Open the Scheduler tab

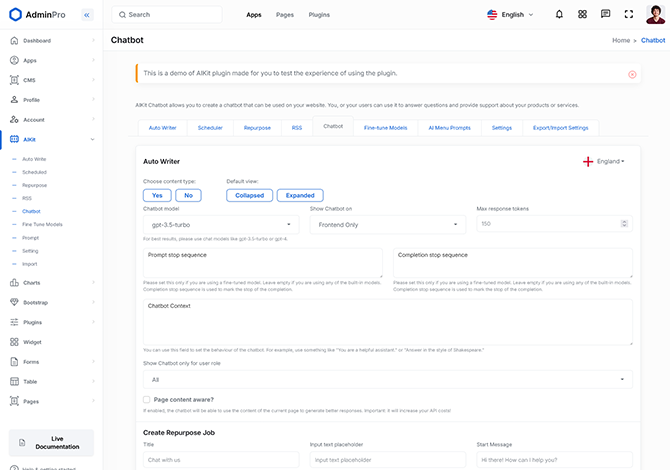click(210, 128)
